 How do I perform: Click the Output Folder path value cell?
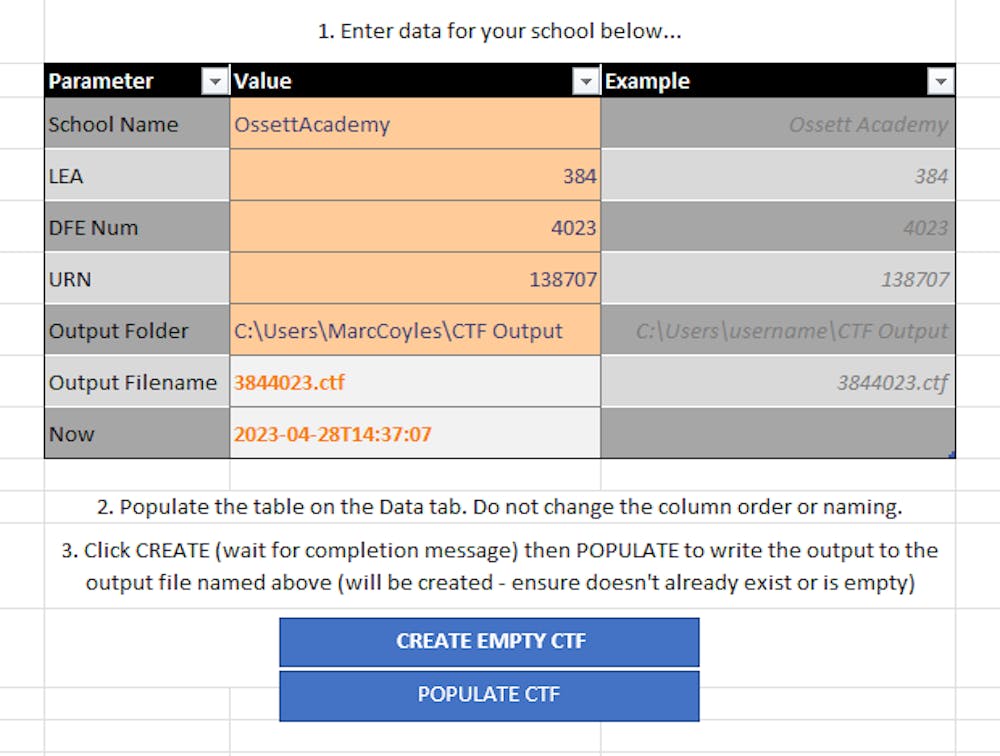click(x=414, y=331)
